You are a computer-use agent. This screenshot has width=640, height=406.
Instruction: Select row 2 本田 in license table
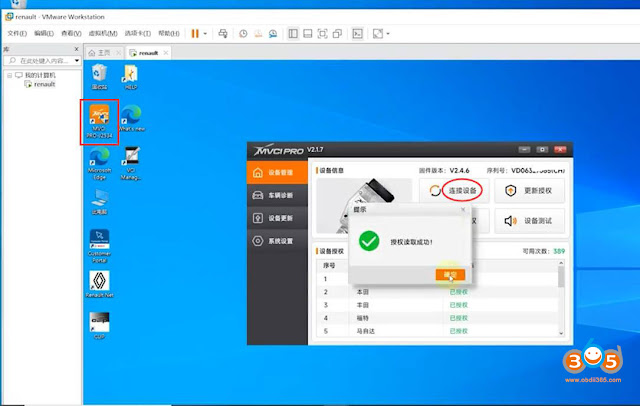point(437,292)
